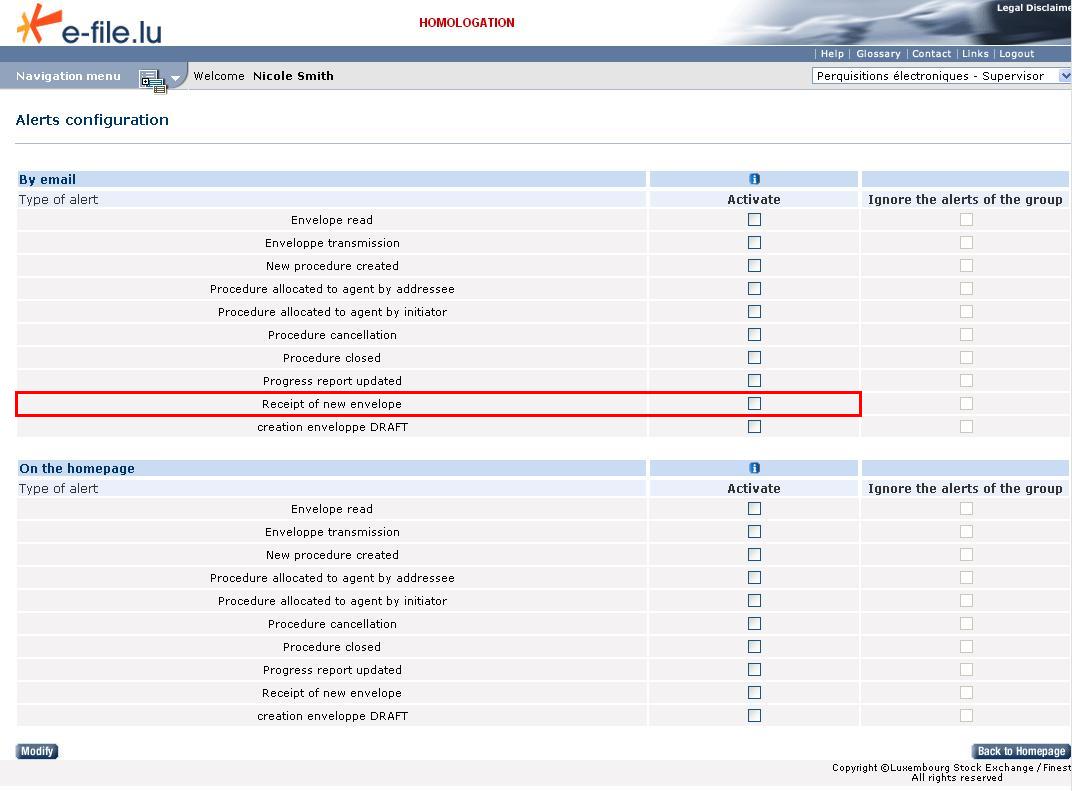Screen dimensions: 1072x791
Task: Click the Modify button
Action: [x=37, y=751]
